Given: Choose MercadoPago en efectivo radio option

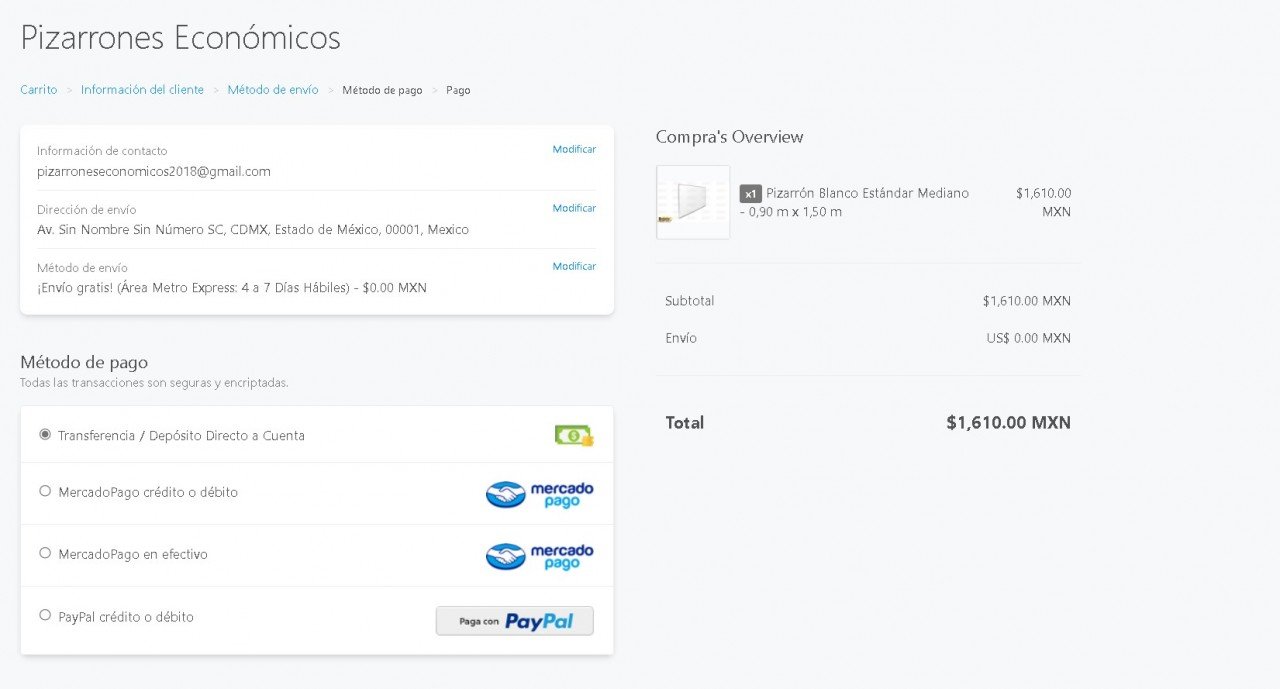Looking at the screenshot, I should point(45,553).
